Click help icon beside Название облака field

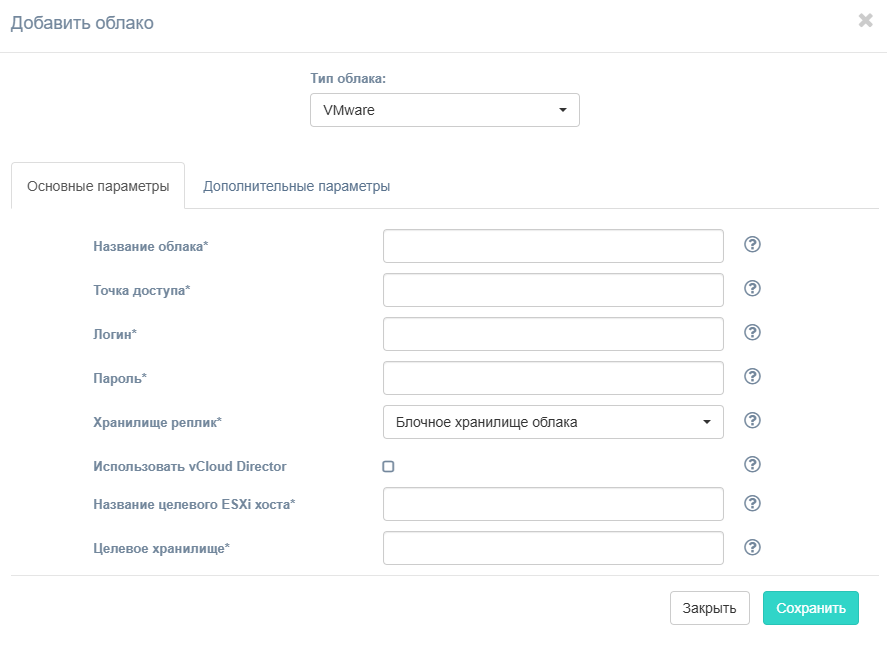pyautogui.click(x=752, y=244)
